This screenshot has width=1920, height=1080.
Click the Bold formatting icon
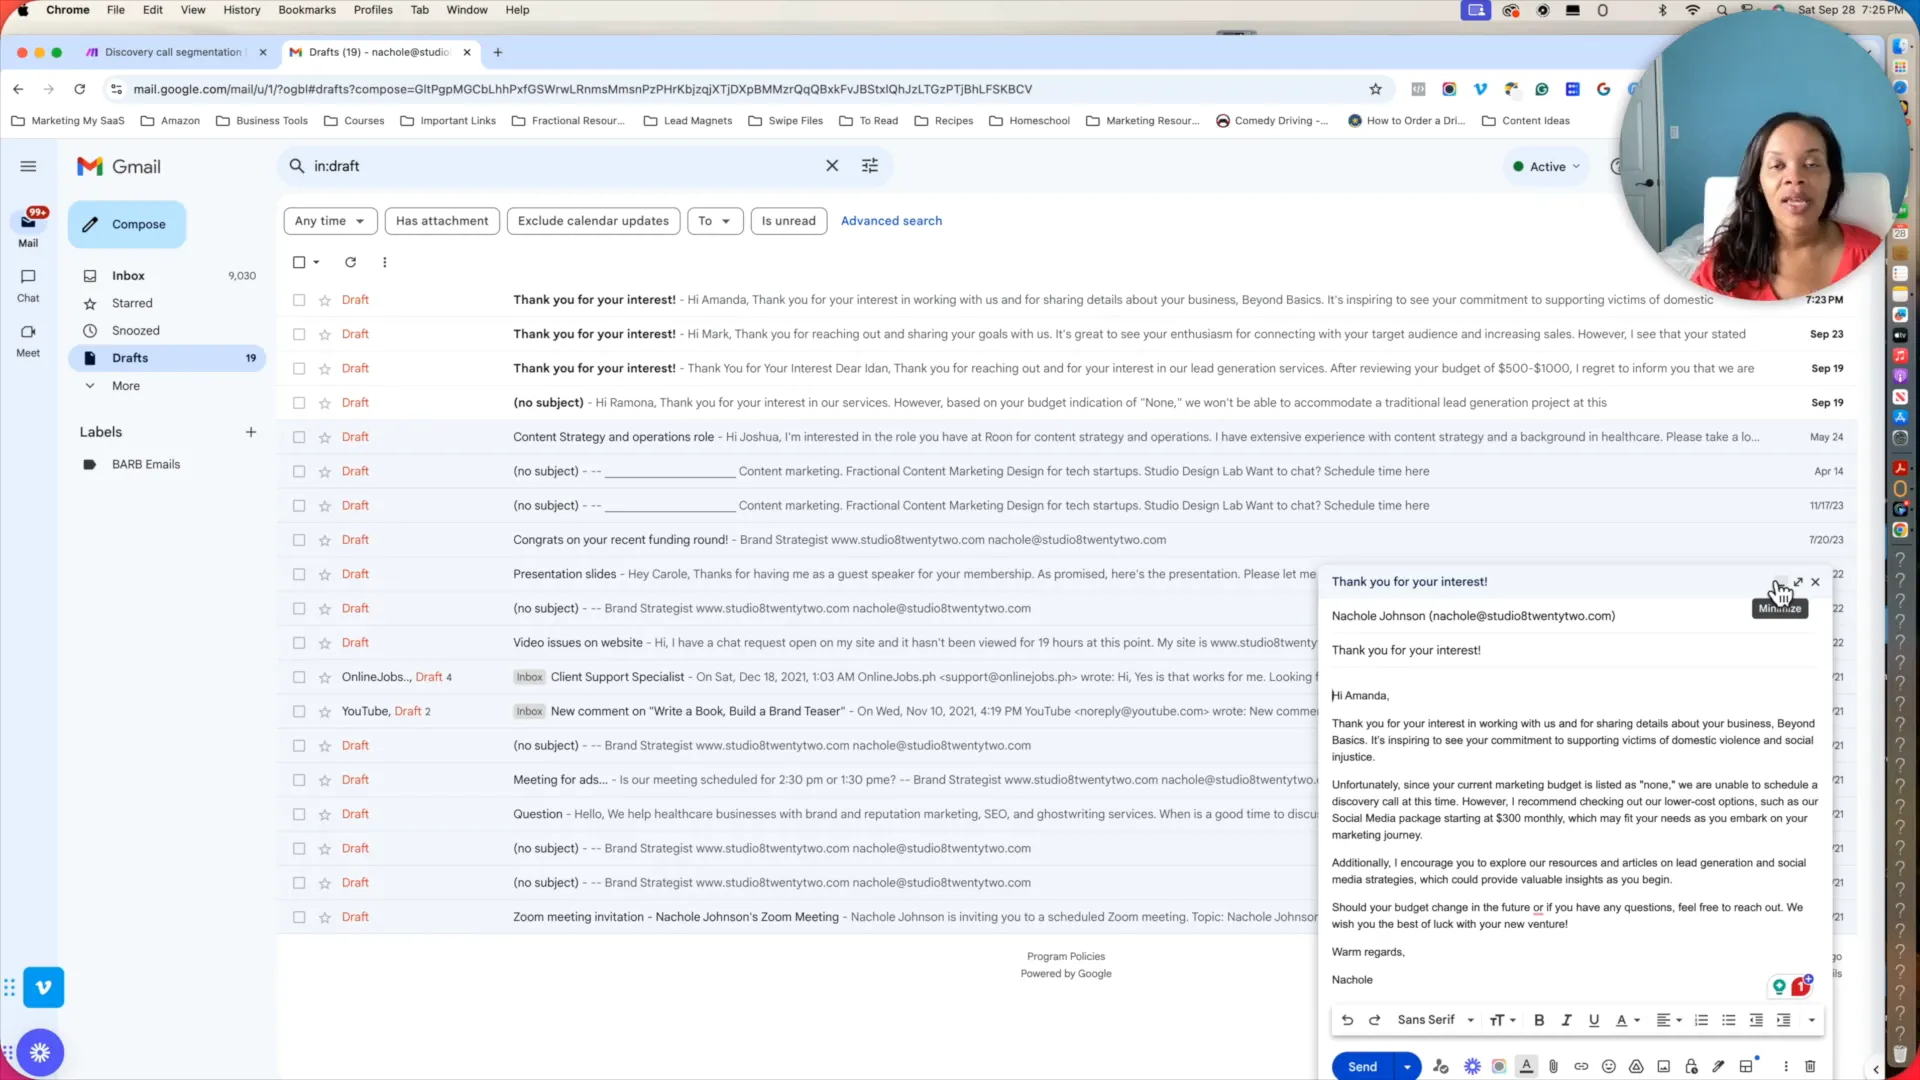1539,1019
